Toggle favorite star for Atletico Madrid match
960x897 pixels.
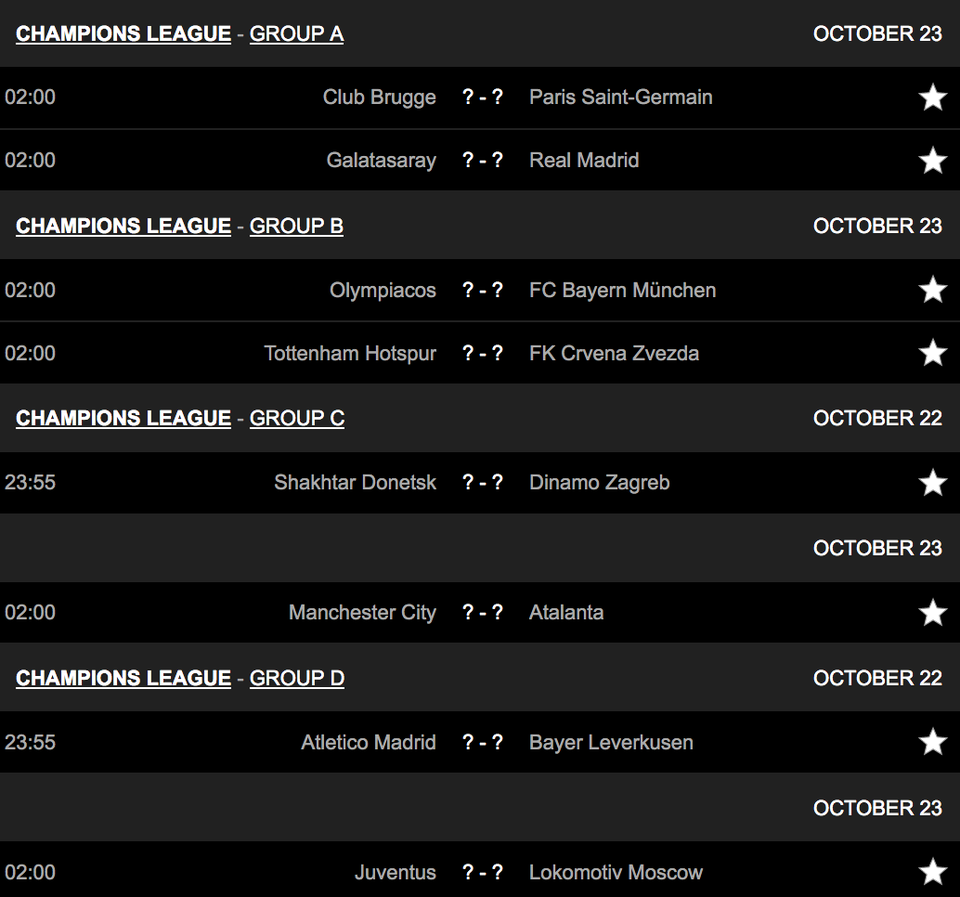click(932, 742)
